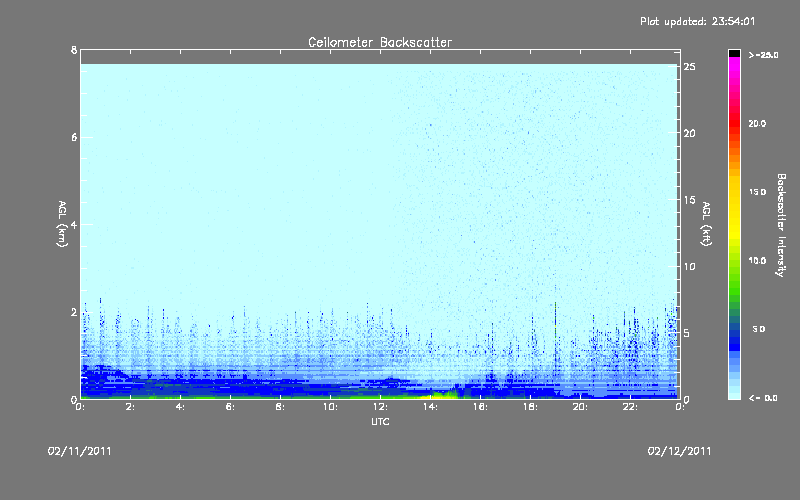Click the UTC x-axis label
This screenshot has width=800, height=500.
pyautogui.click(x=380, y=422)
